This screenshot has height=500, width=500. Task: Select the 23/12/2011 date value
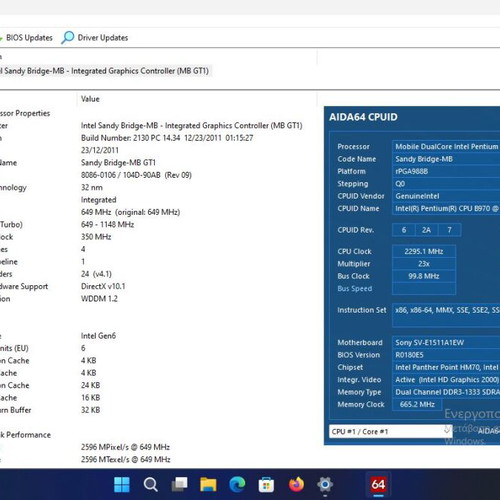click(100, 150)
